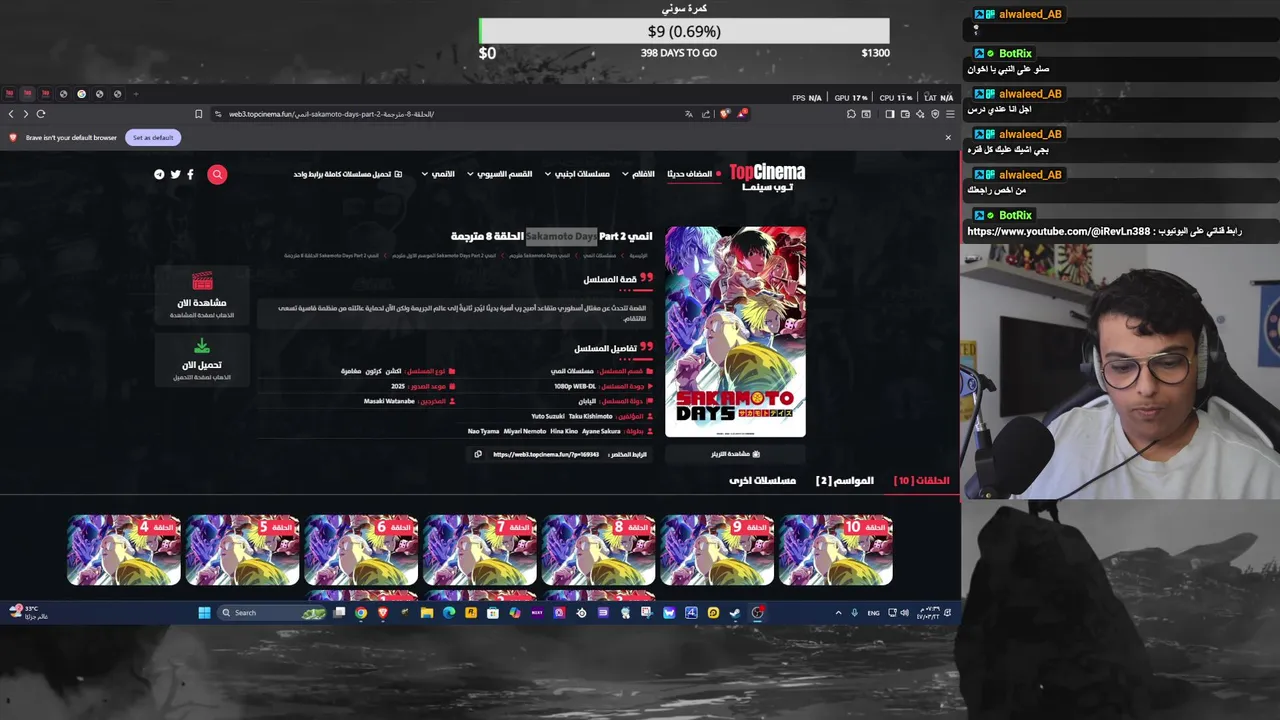Open TopCinema's Twitter icon
This screenshot has height=720, width=1280.
175,174
